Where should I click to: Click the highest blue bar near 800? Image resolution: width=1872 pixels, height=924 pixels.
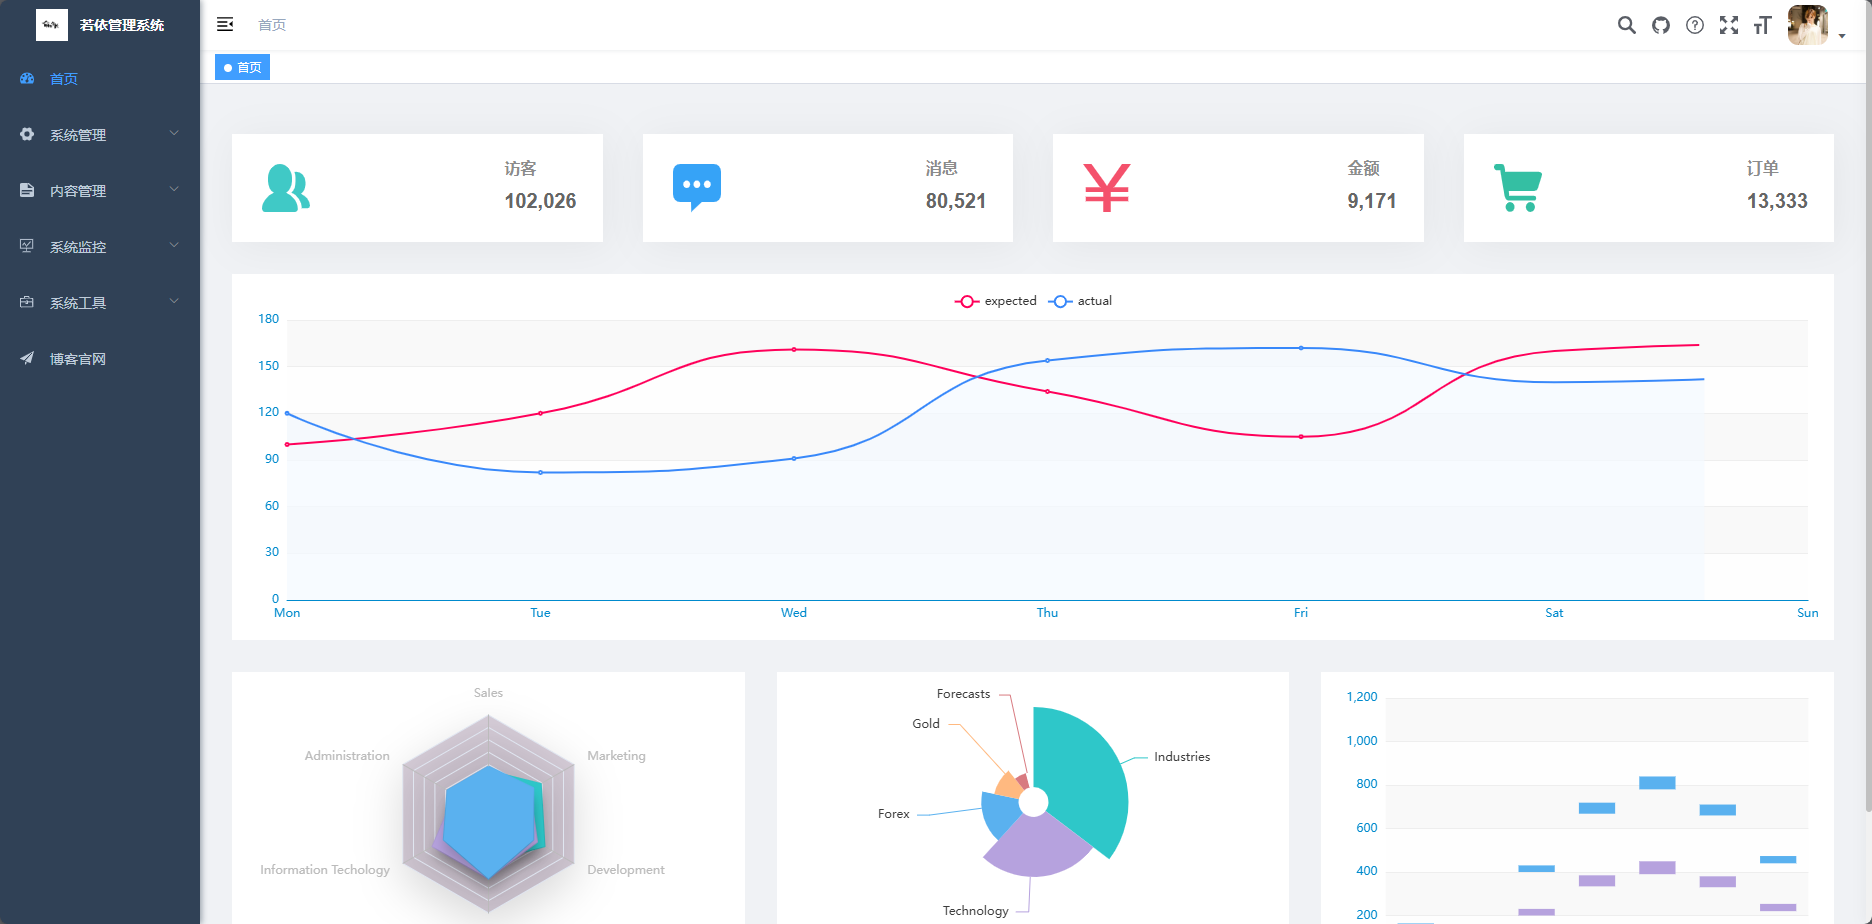pos(1657,783)
